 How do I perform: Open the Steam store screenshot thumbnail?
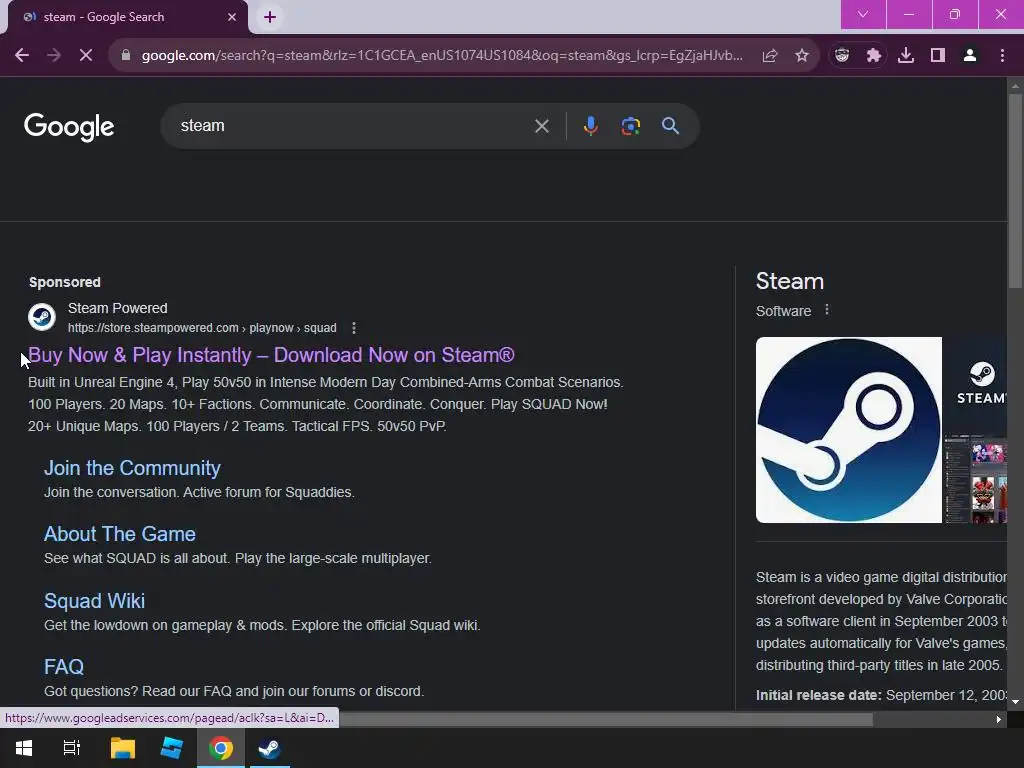(x=975, y=478)
